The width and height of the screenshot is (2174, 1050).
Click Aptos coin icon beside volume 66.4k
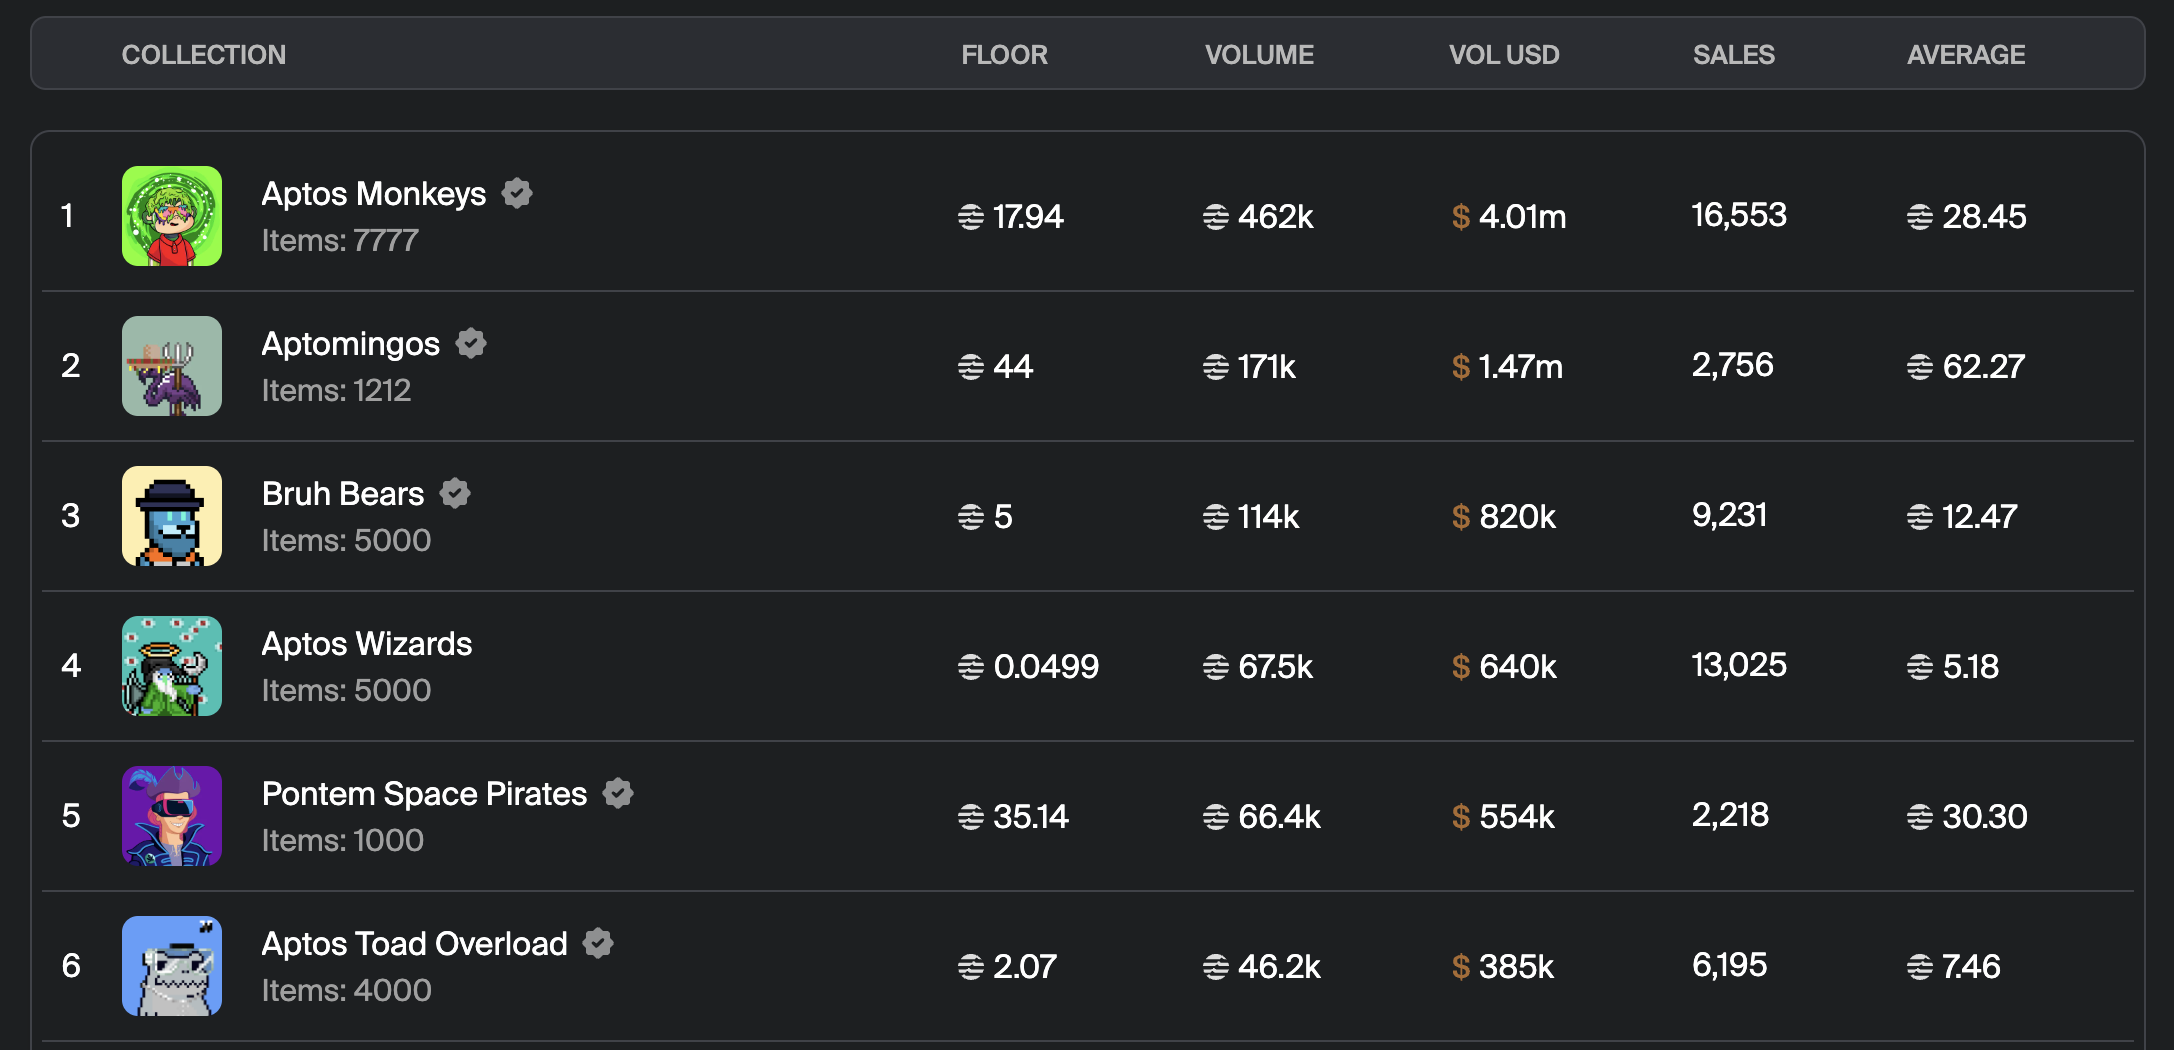(x=1216, y=817)
